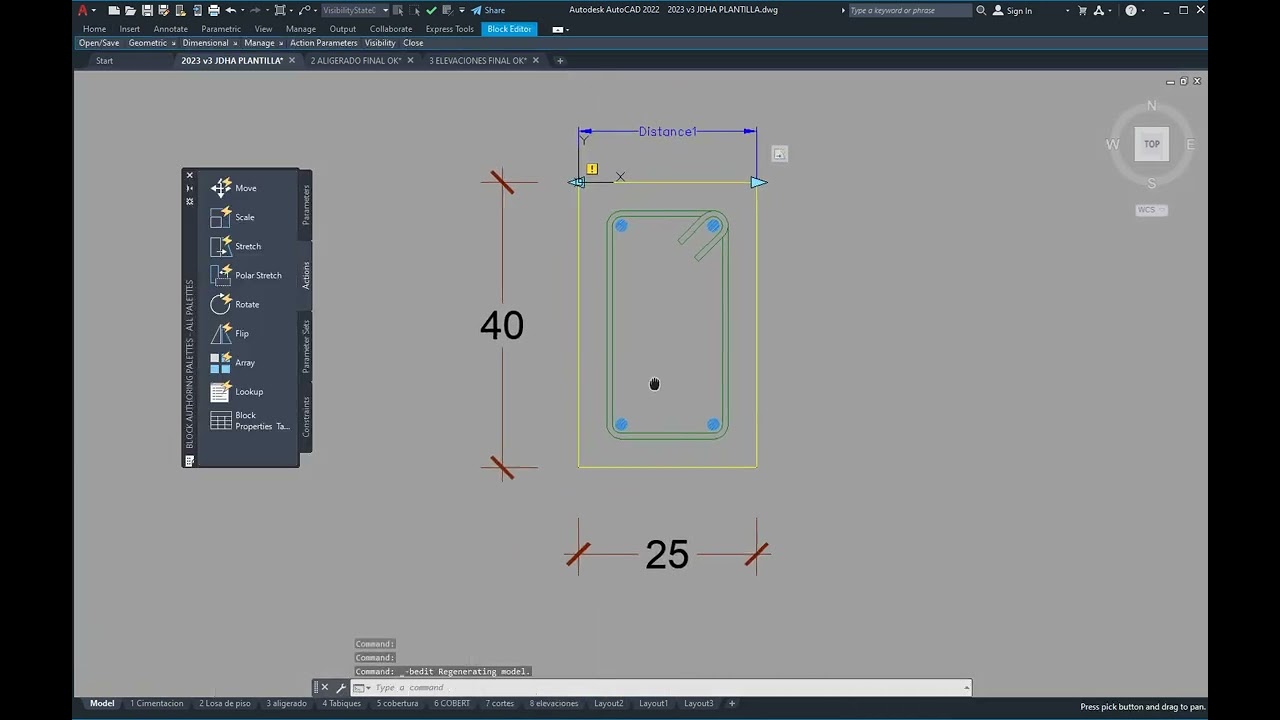The height and width of the screenshot is (720, 1280).
Task: Save the drawing with the disk icon
Action: point(147,10)
